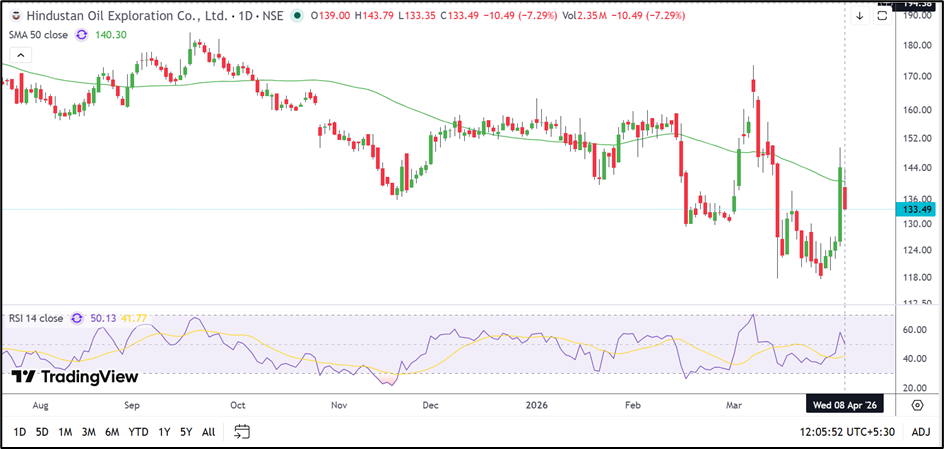Screen dimensions: 944x449
Task: Select the 1D time range
Action: (20, 432)
